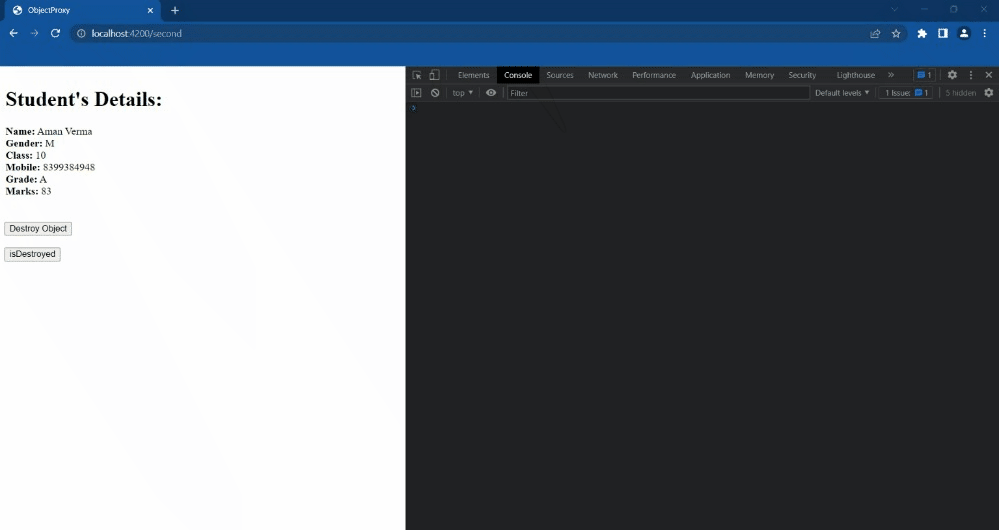Open console settings gear

pyautogui.click(x=989, y=93)
